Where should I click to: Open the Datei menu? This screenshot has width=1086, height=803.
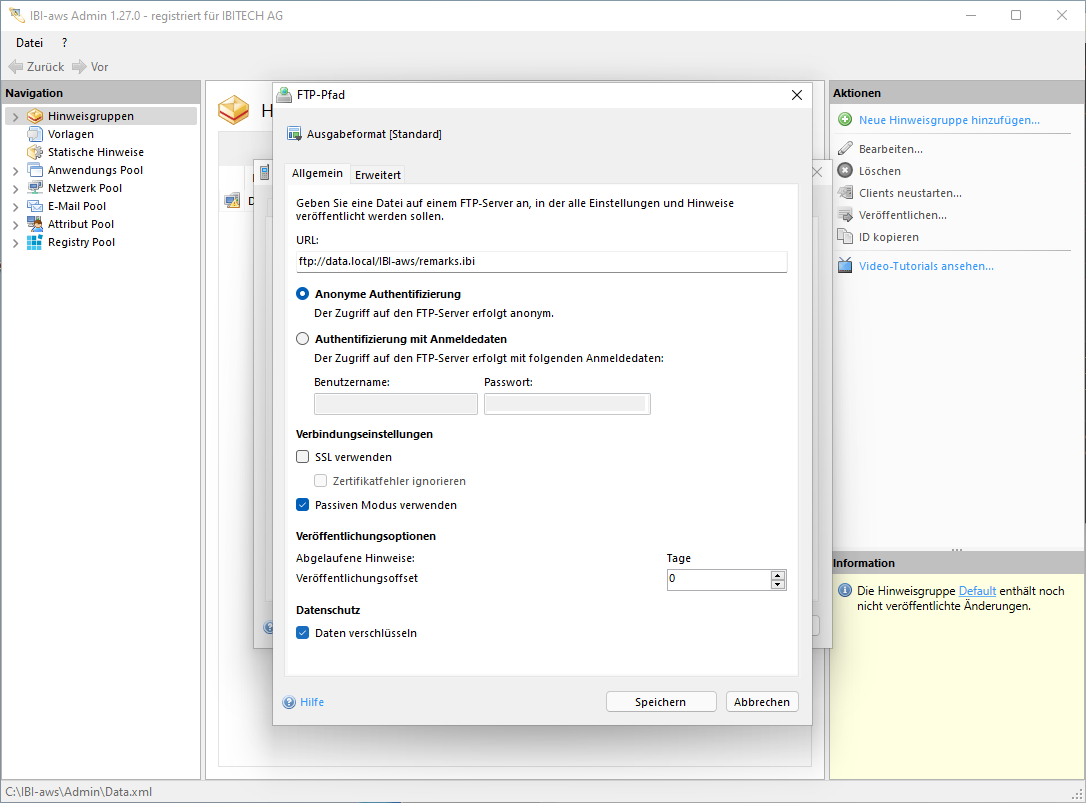point(29,43)
